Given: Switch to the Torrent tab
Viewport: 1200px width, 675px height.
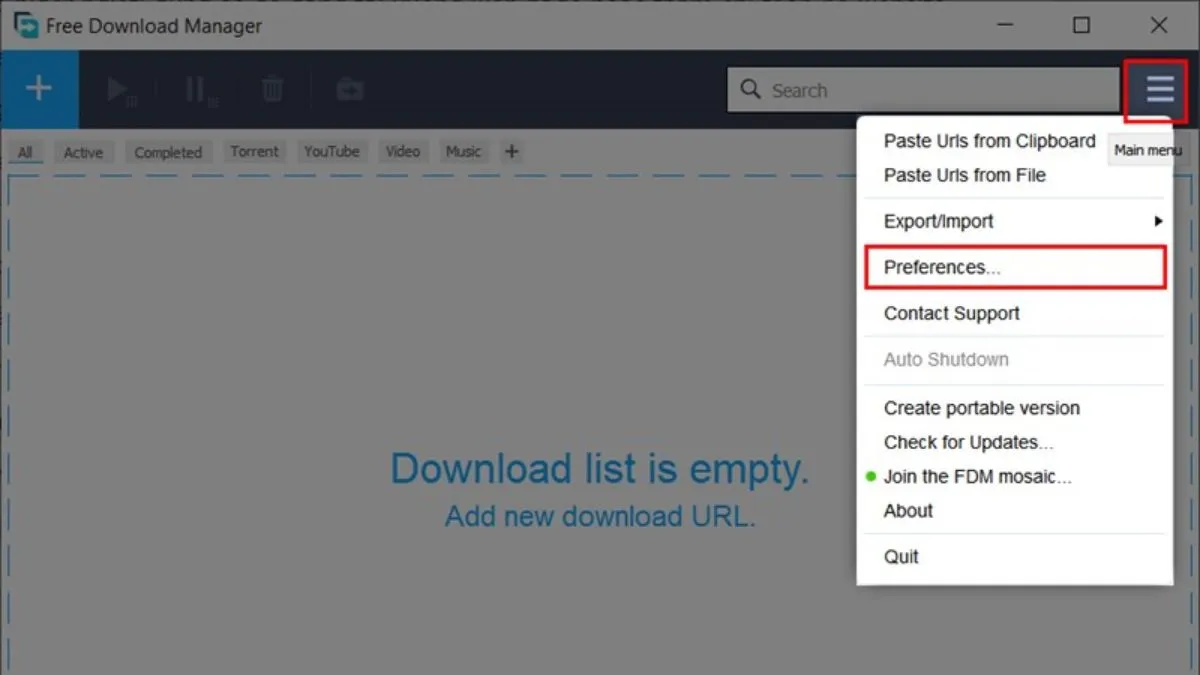Looking at the screenshot, I should click(255, 151).
